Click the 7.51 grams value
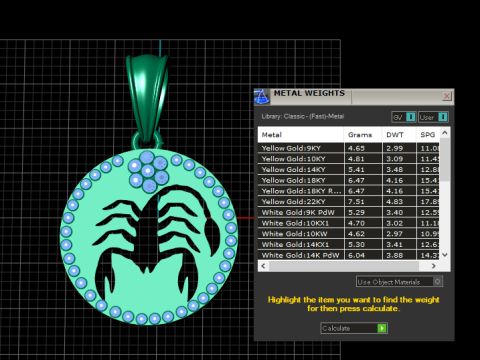 356,201
